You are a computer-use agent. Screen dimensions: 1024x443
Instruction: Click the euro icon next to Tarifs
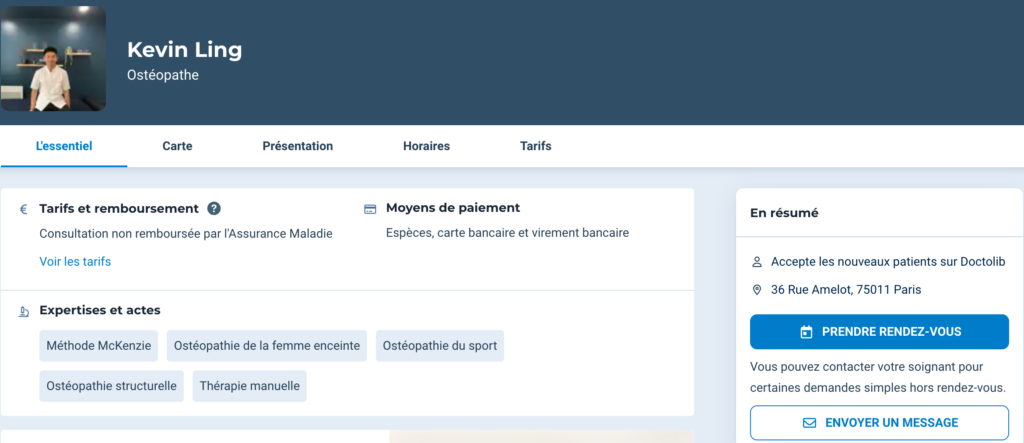click(23, 209)
